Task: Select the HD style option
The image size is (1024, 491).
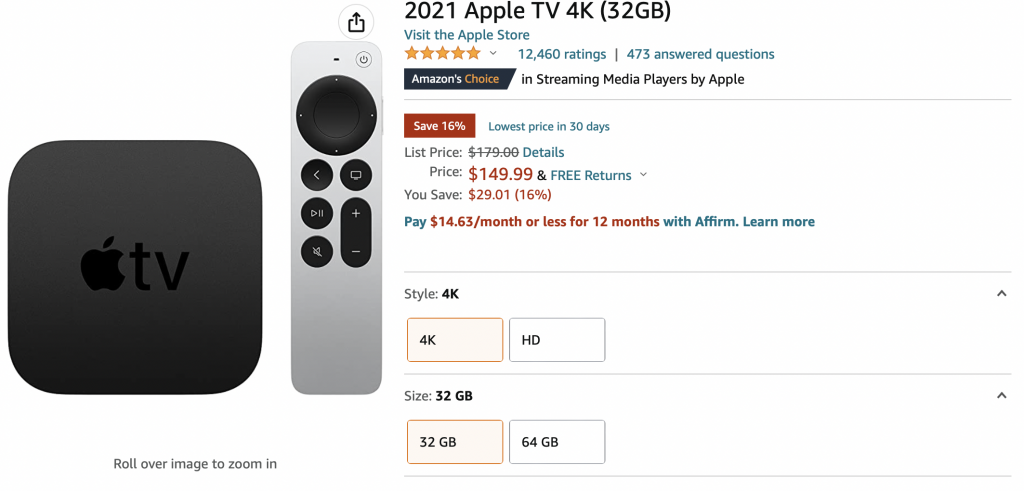Action: point(557,340)
